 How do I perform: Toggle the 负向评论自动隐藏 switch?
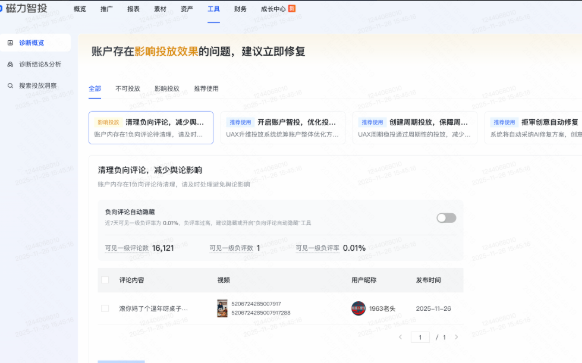(446, 218)
